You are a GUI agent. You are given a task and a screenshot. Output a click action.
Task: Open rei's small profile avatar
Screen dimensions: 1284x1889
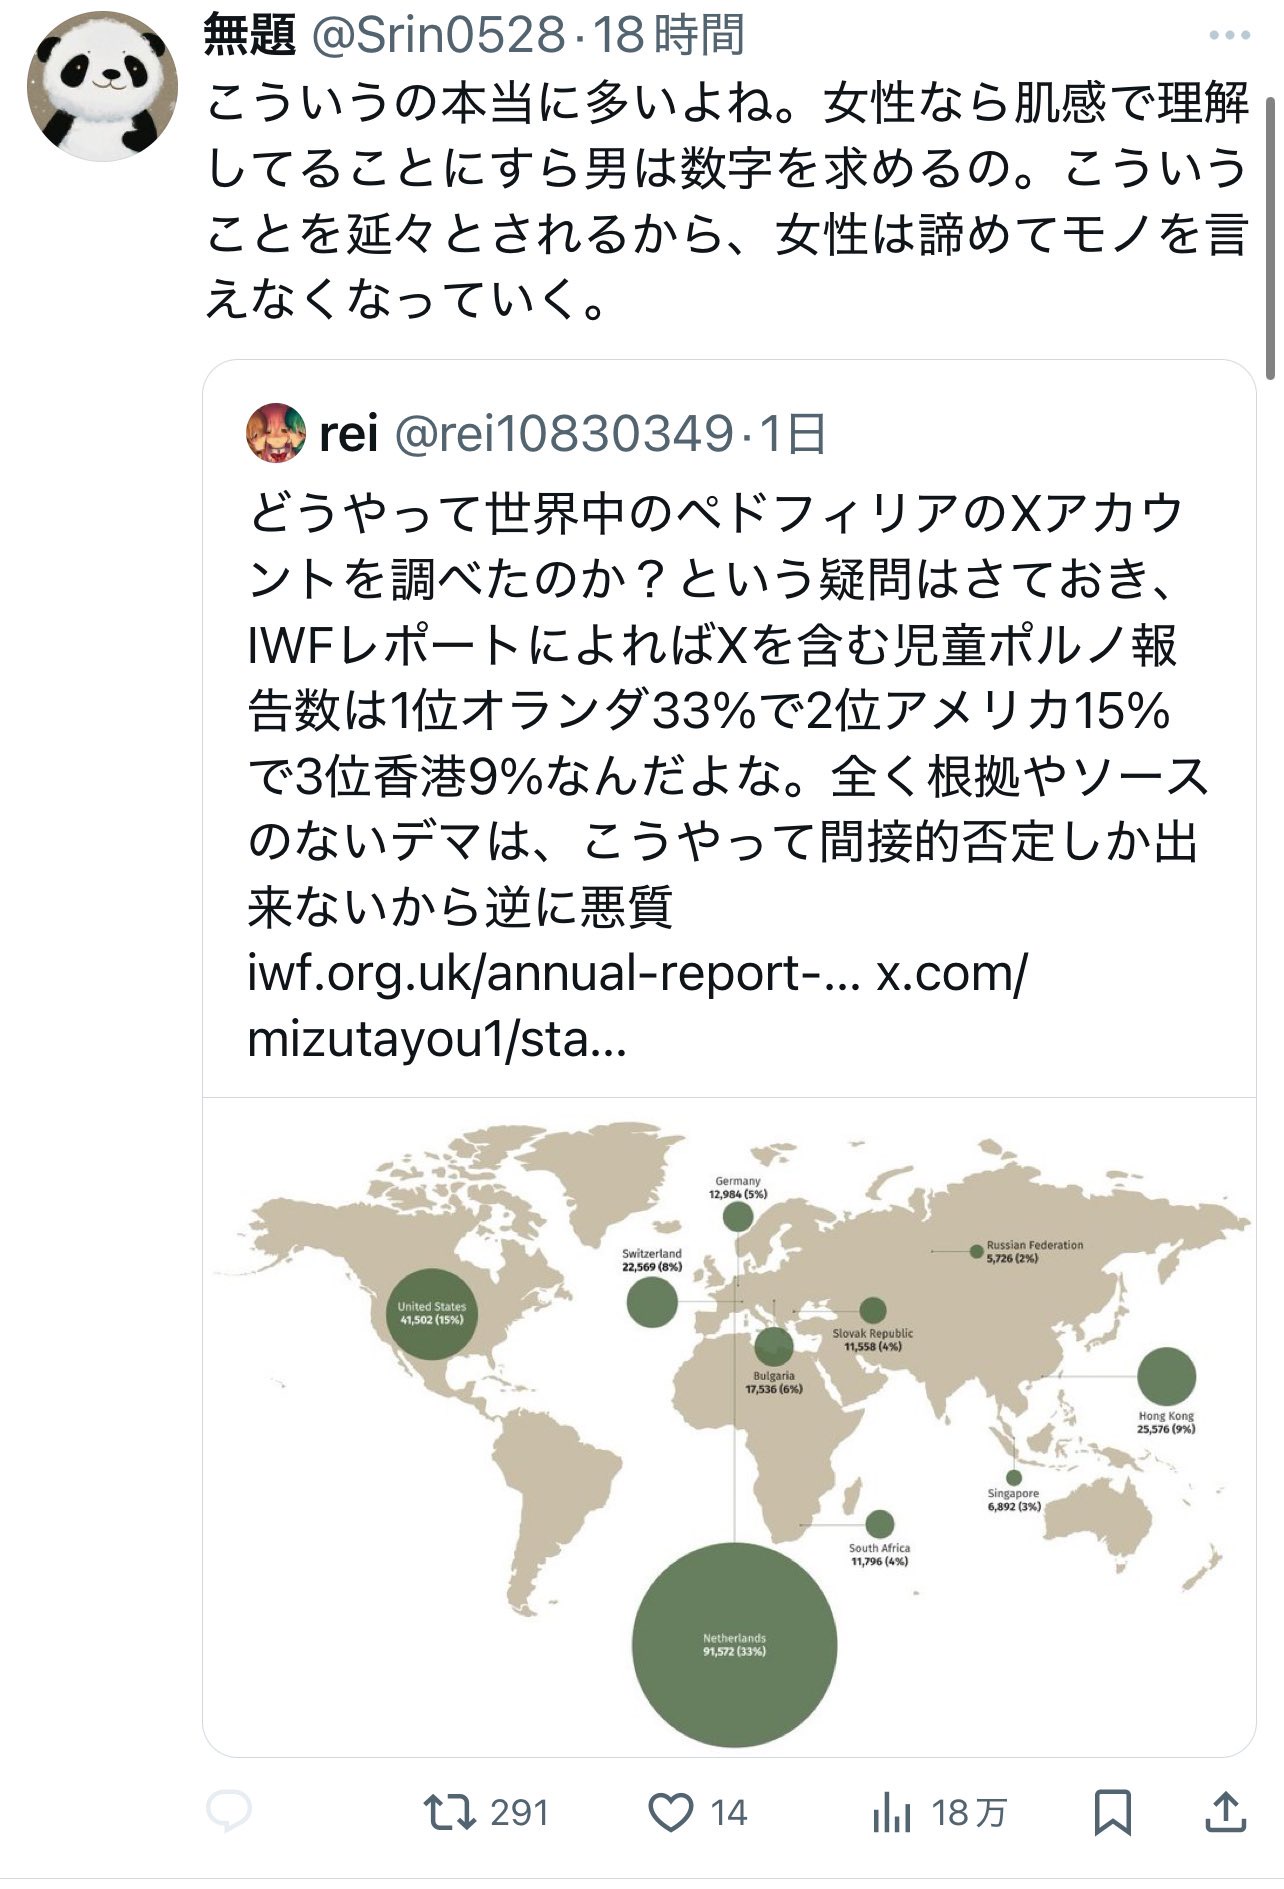pyautogui.click(x=276, y=433)
